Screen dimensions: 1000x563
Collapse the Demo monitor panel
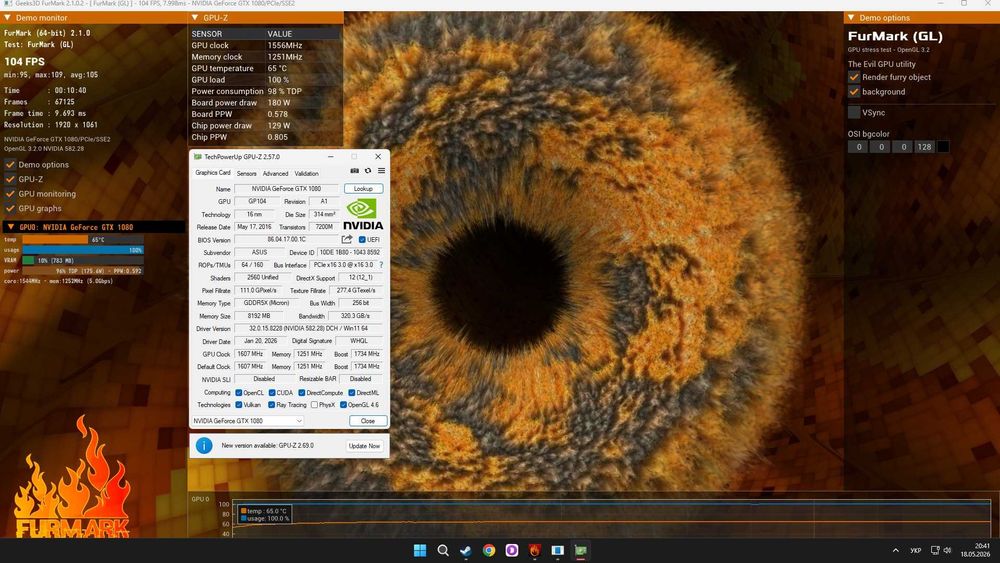[7, 18]
